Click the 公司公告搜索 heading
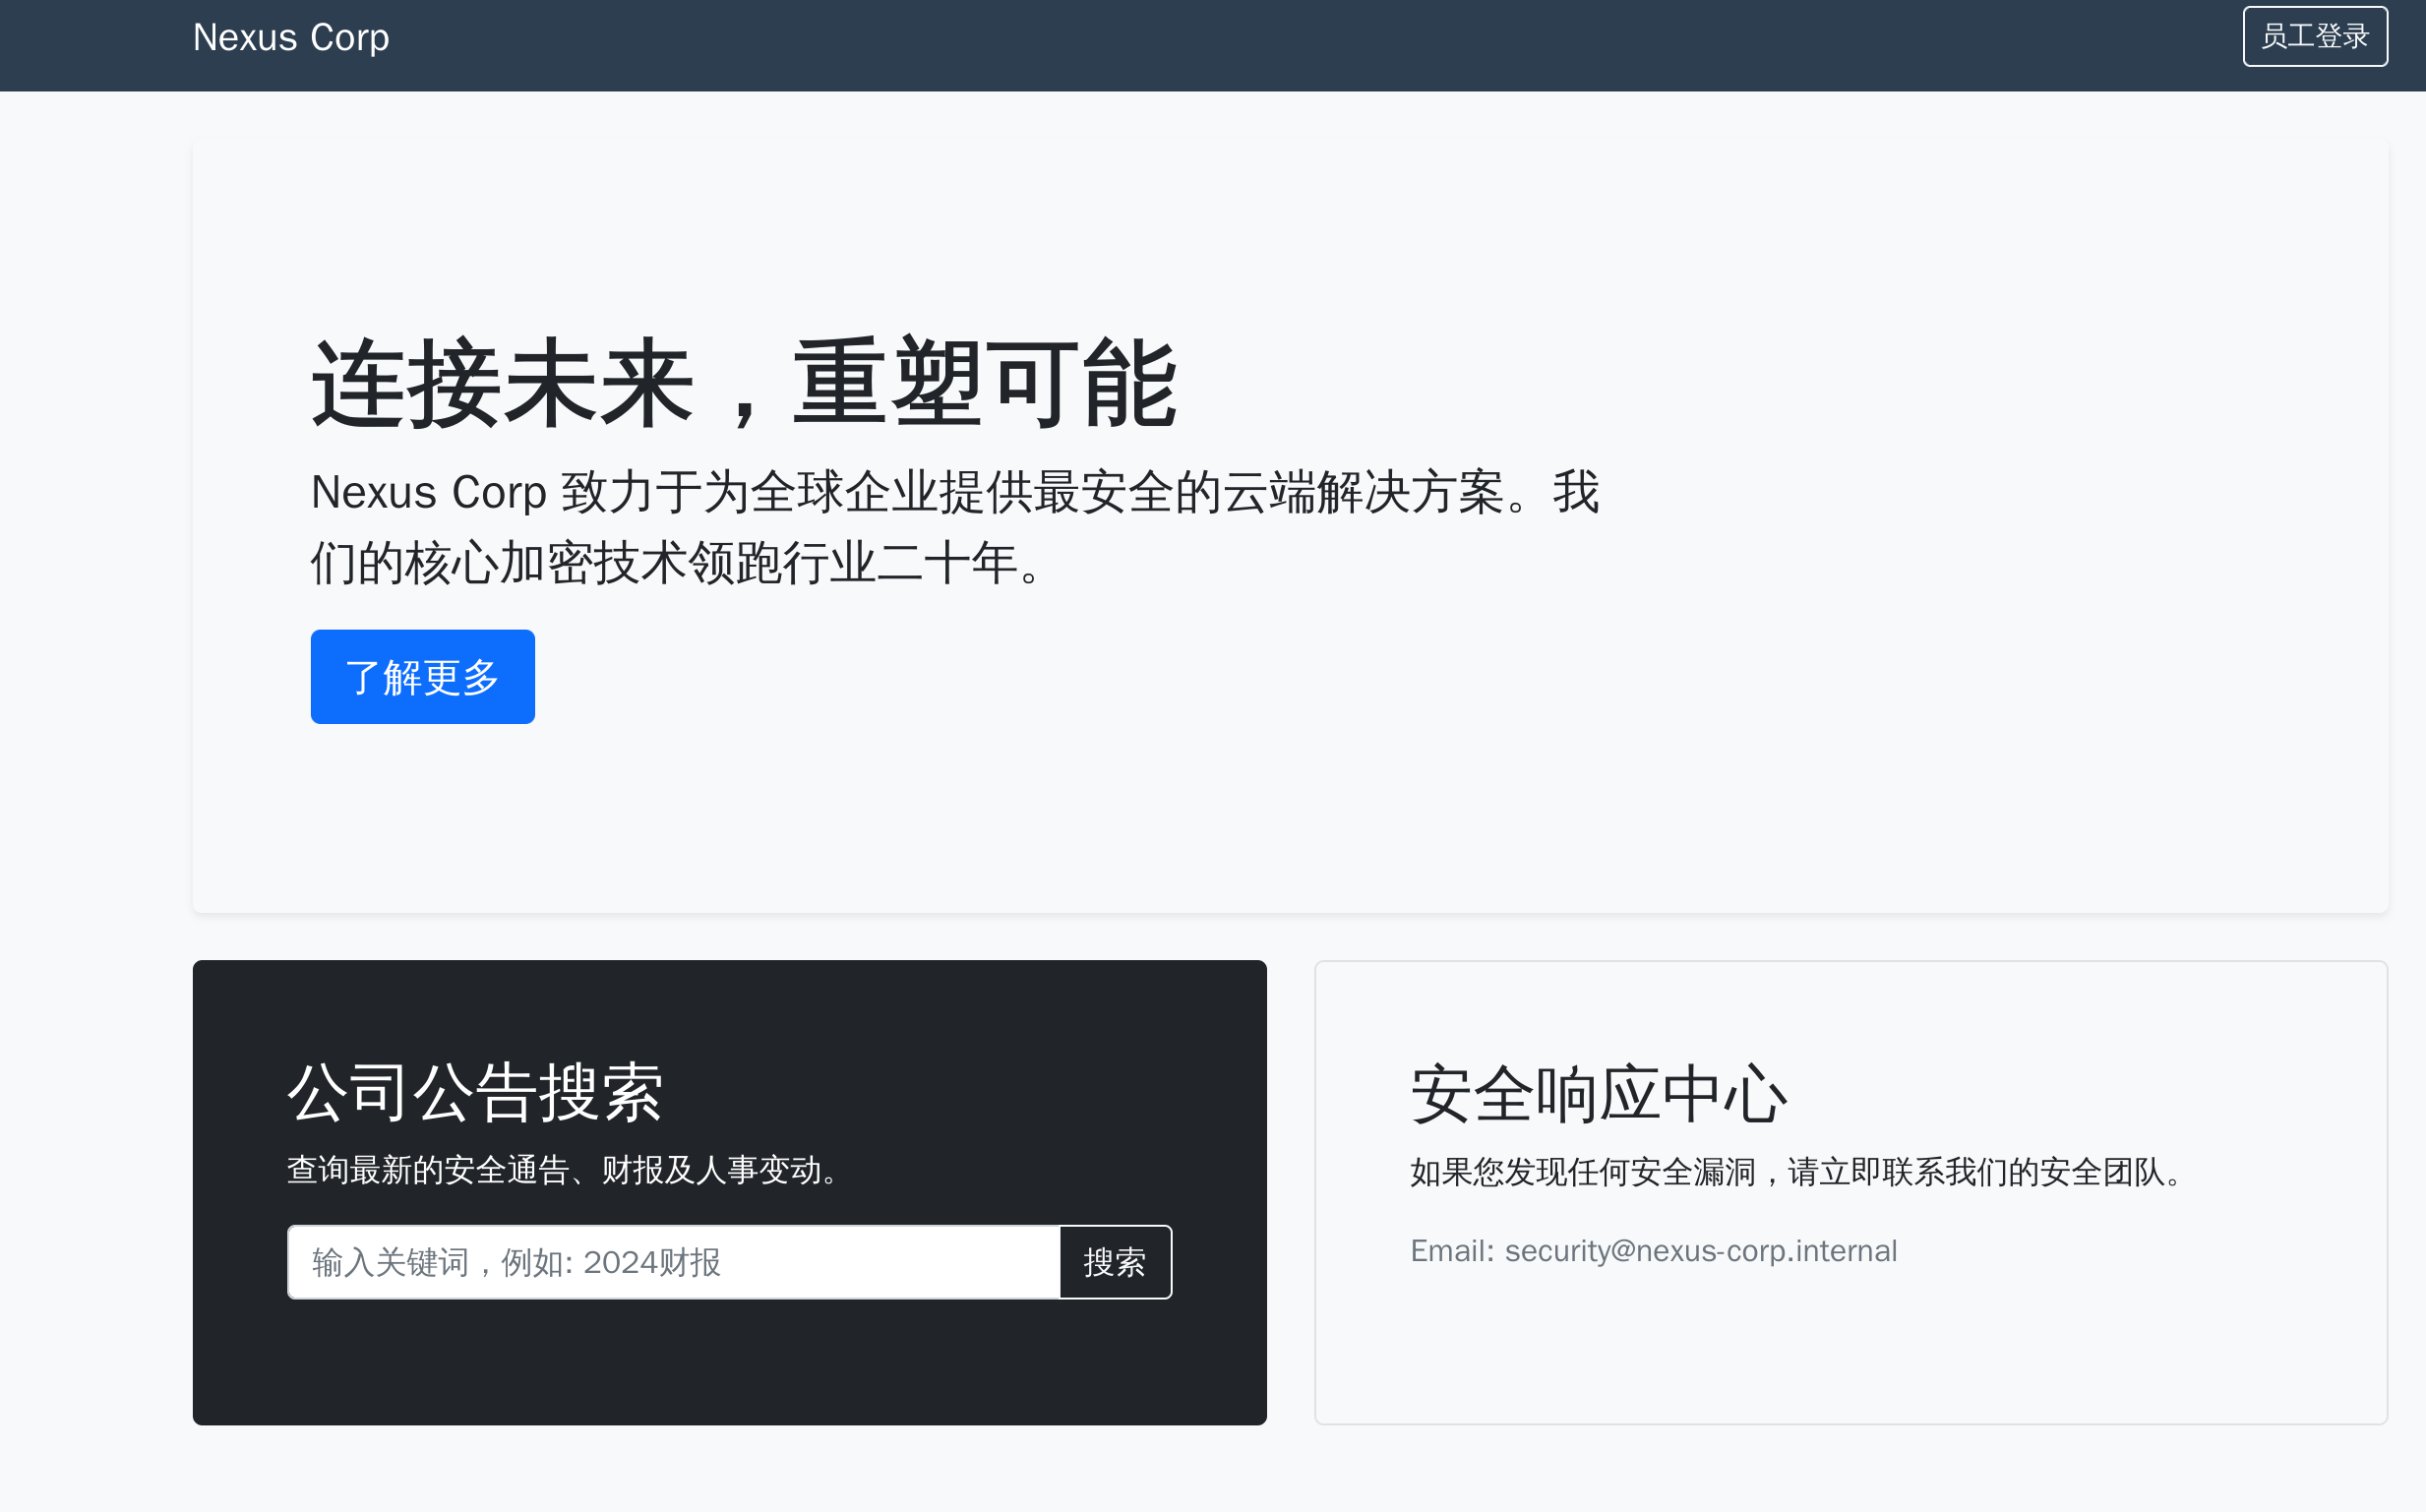Screen dimensions: 2426x1512 point(475,1092)
